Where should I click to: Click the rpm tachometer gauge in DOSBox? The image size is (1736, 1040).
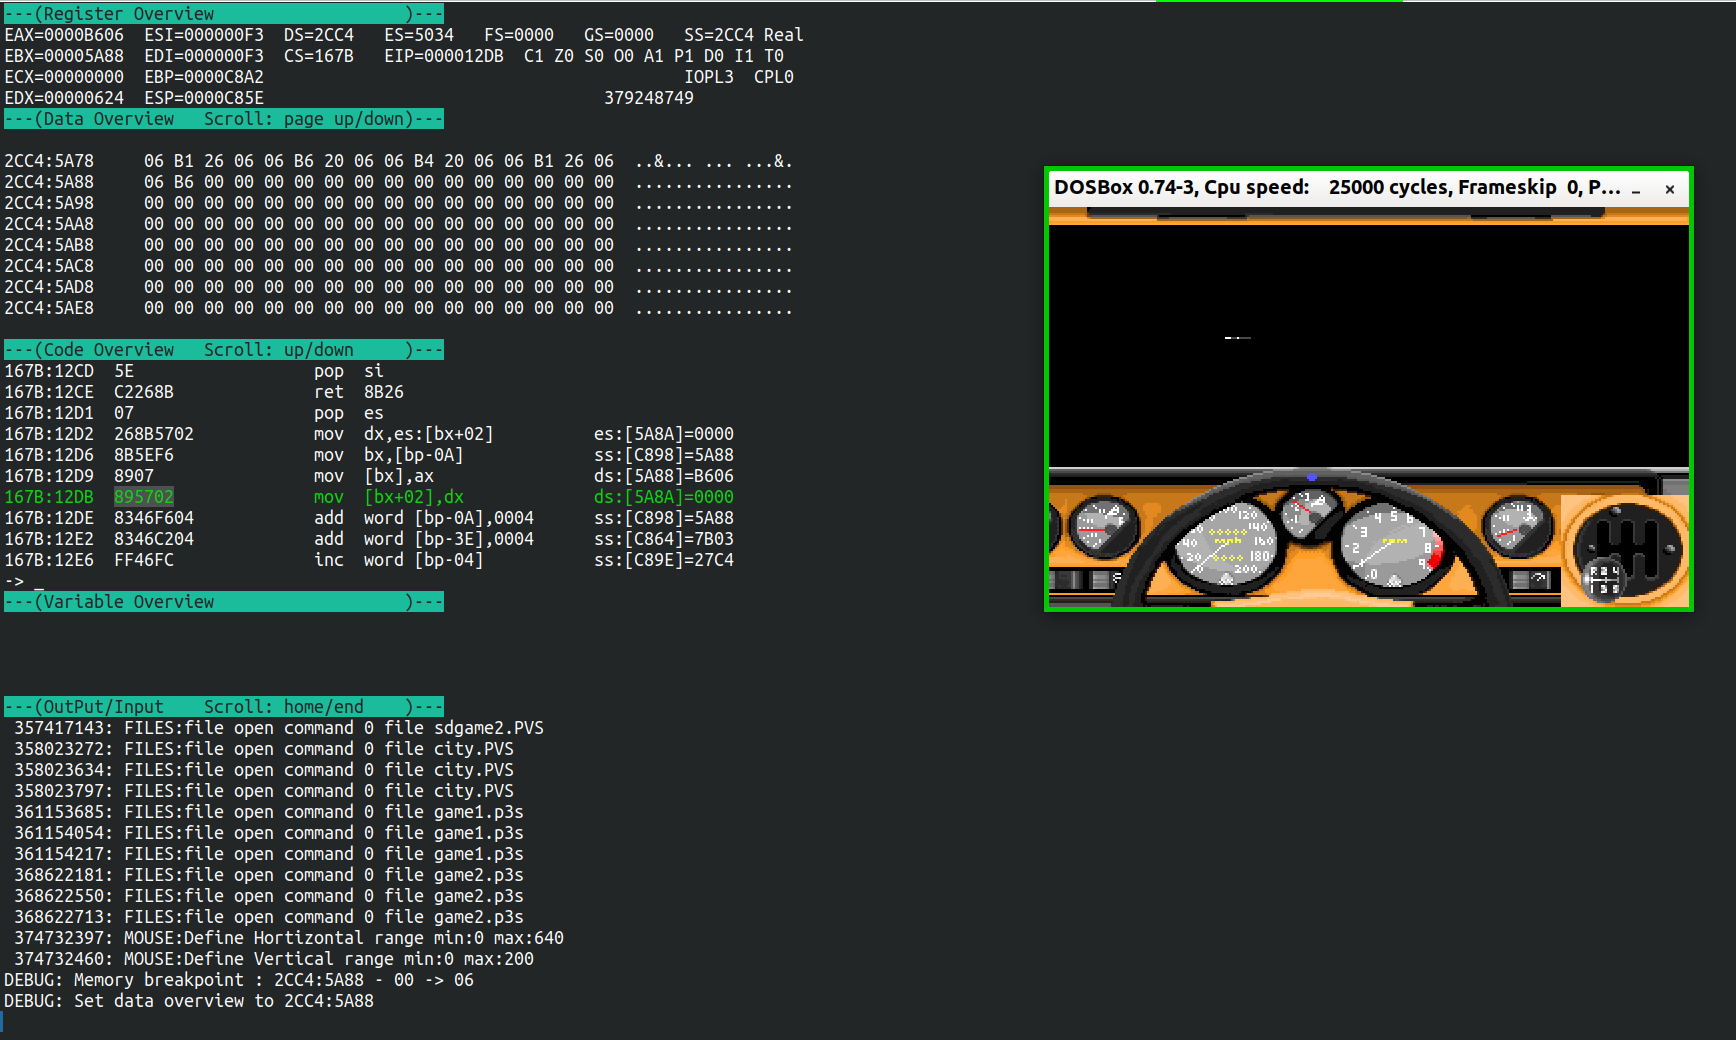click(x=1392, y=545)
